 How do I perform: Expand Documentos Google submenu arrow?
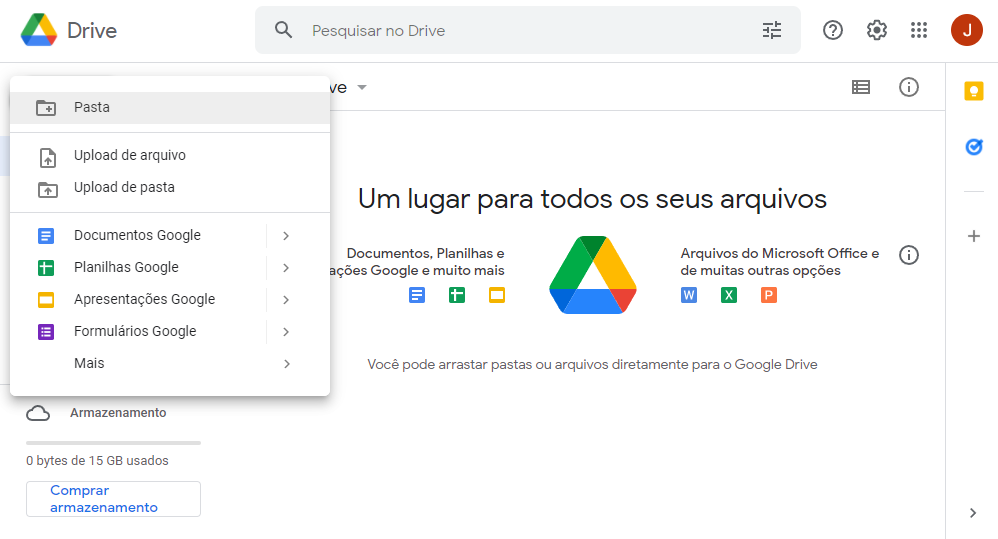coord(286,235)
